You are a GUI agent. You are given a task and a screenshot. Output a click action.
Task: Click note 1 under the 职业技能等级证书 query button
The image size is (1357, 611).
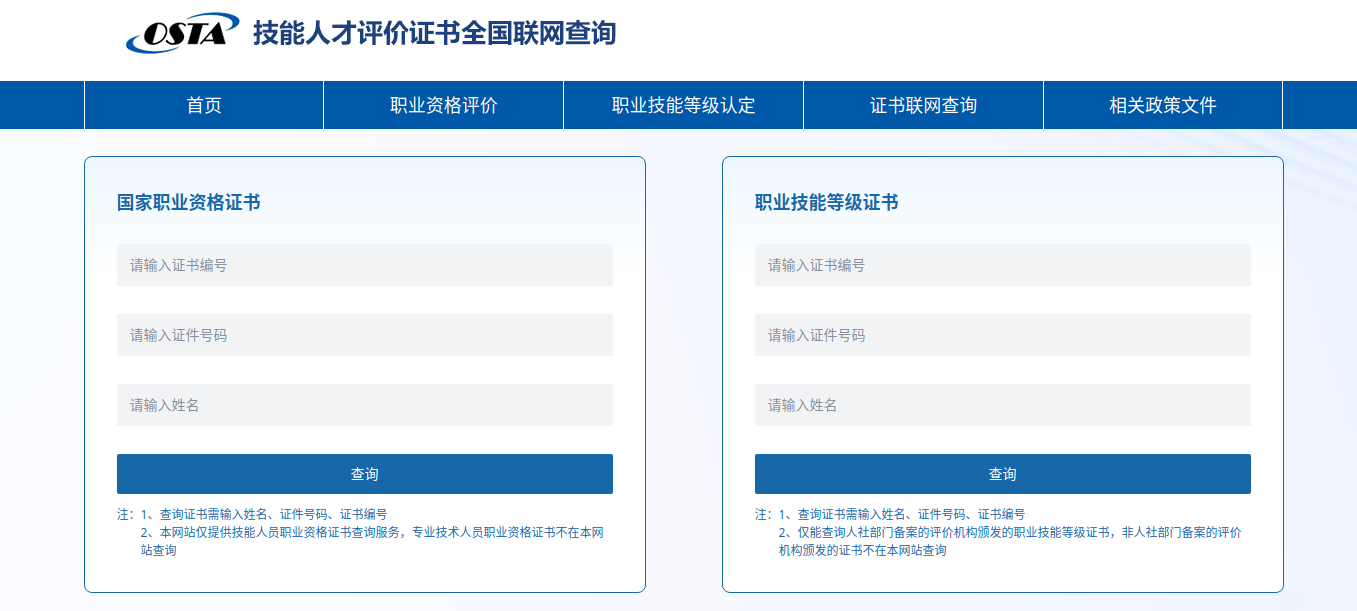tap(901, 514)
